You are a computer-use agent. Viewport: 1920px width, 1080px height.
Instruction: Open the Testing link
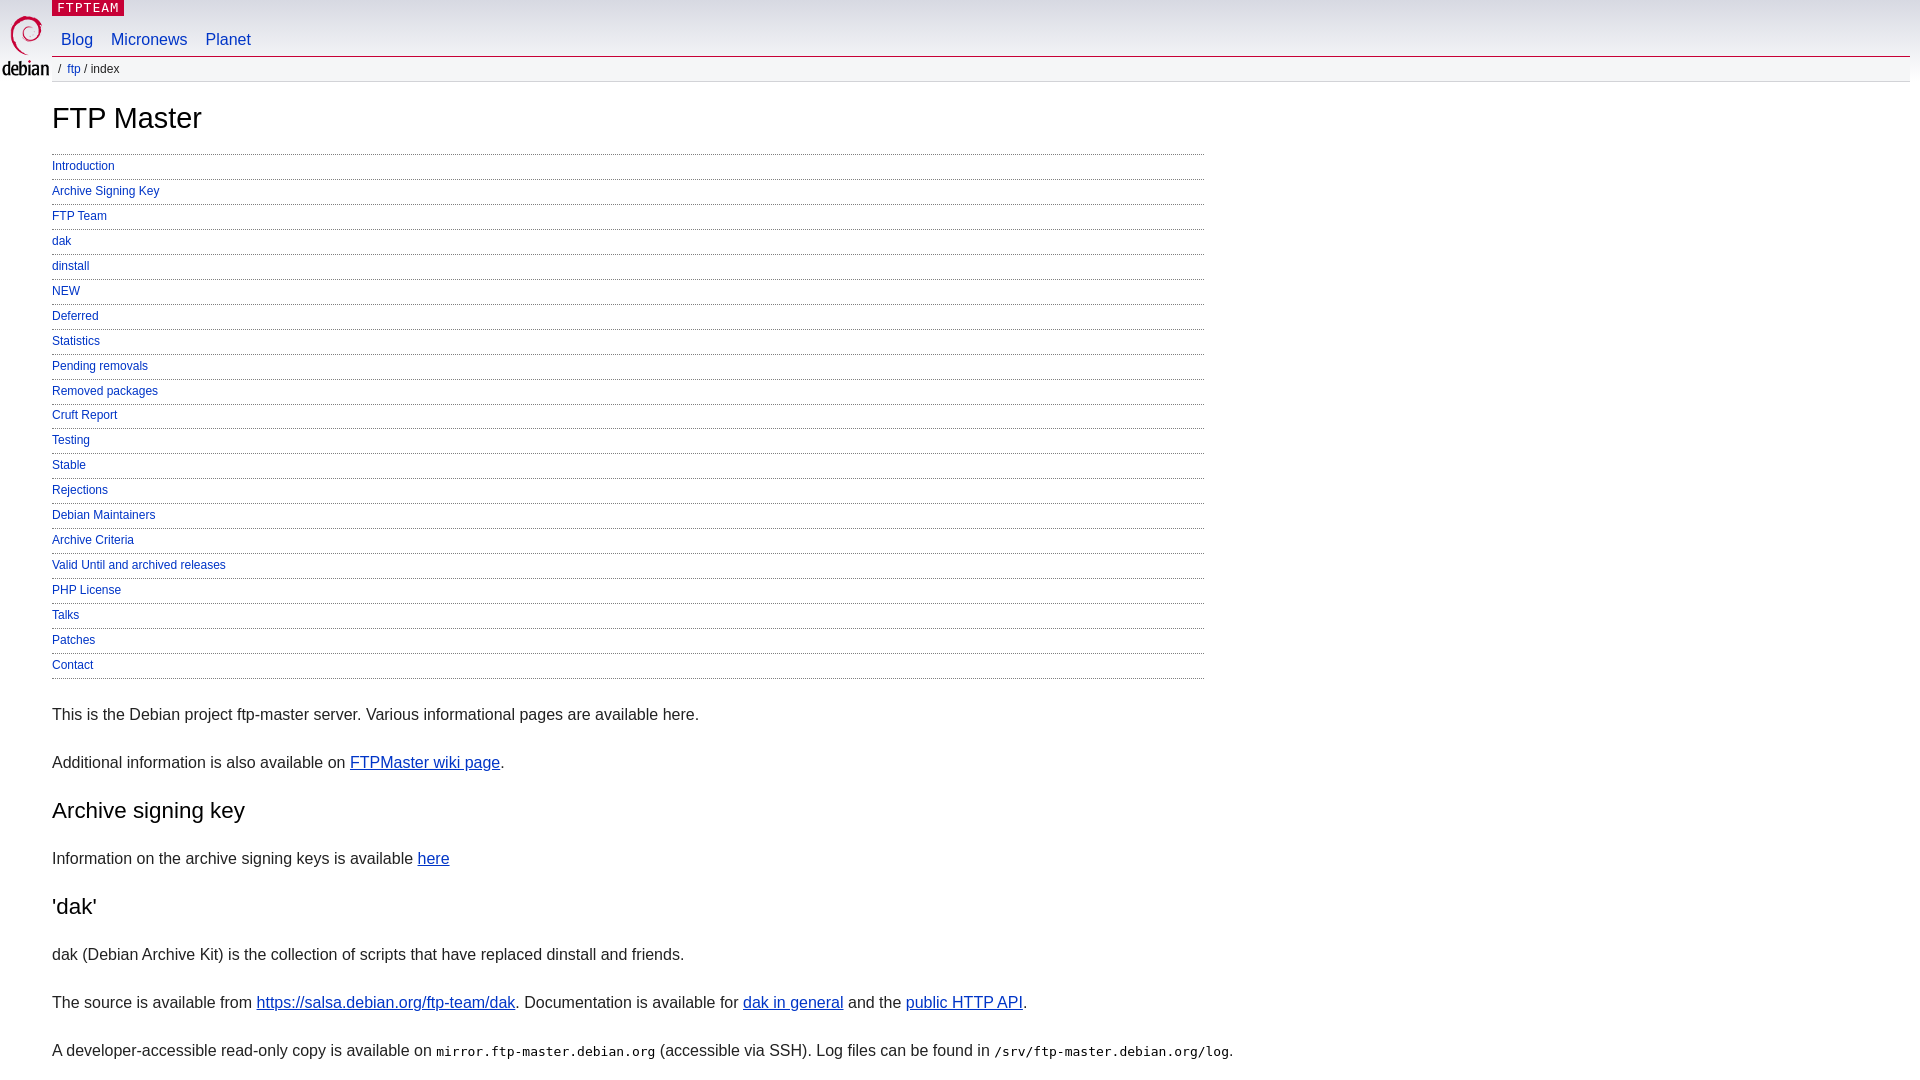pos(71,440)
